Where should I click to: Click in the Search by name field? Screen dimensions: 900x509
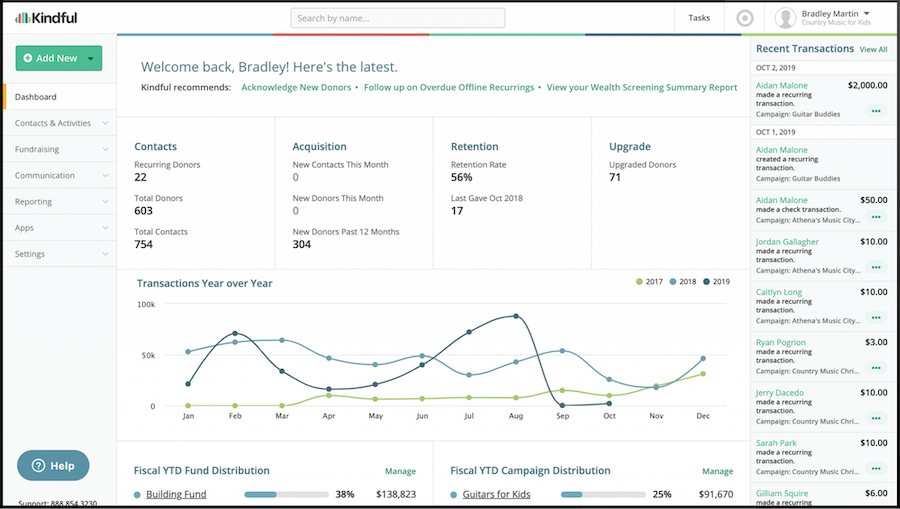(x=398, y=18)
